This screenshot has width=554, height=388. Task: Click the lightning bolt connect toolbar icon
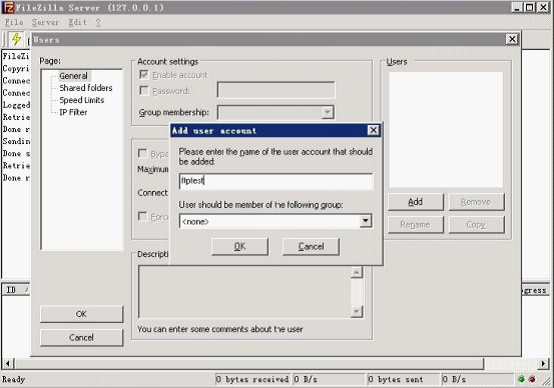coord(16,39)
